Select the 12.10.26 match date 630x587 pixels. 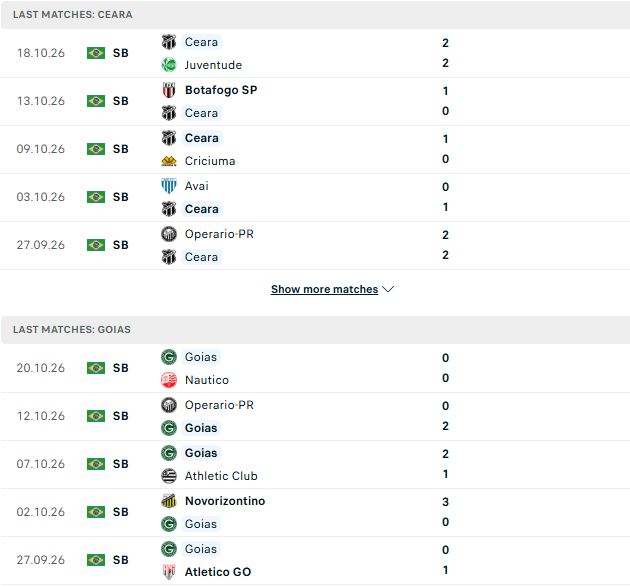(x=41, y=416)
